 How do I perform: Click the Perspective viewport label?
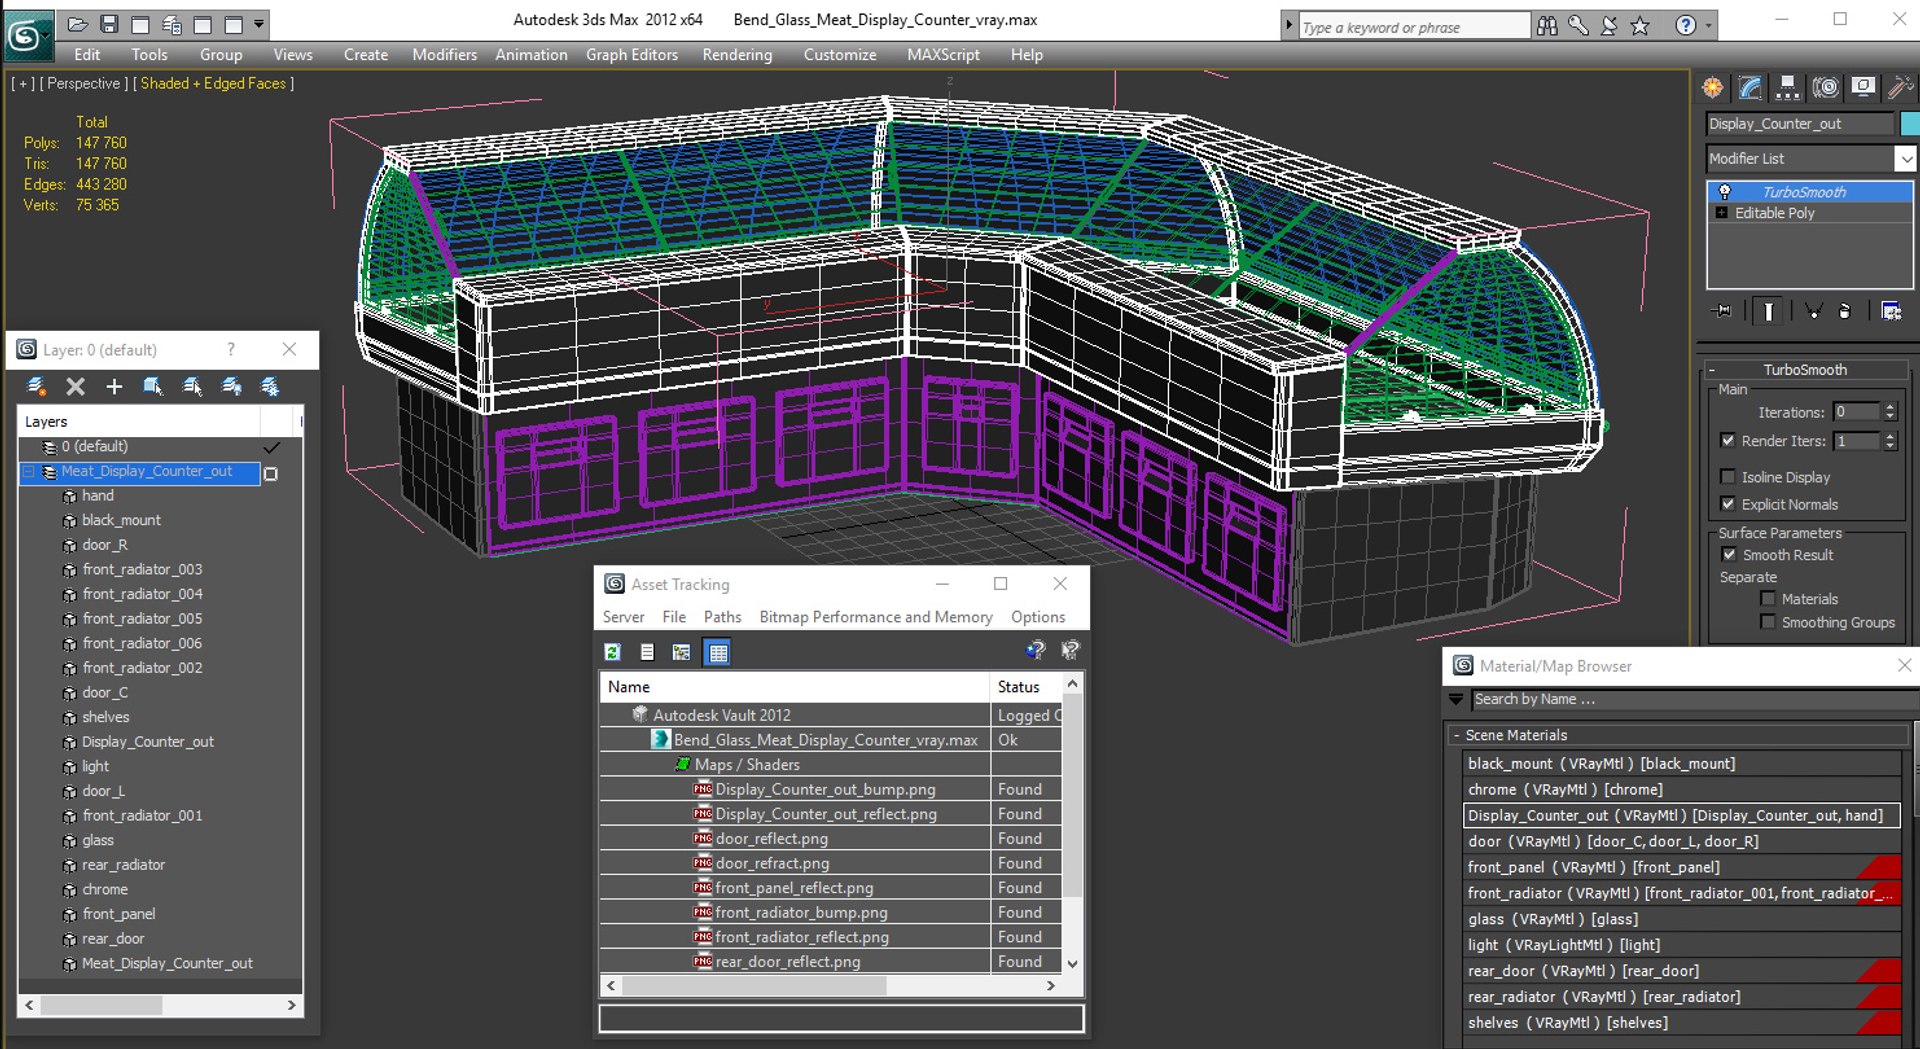point(84,84)
